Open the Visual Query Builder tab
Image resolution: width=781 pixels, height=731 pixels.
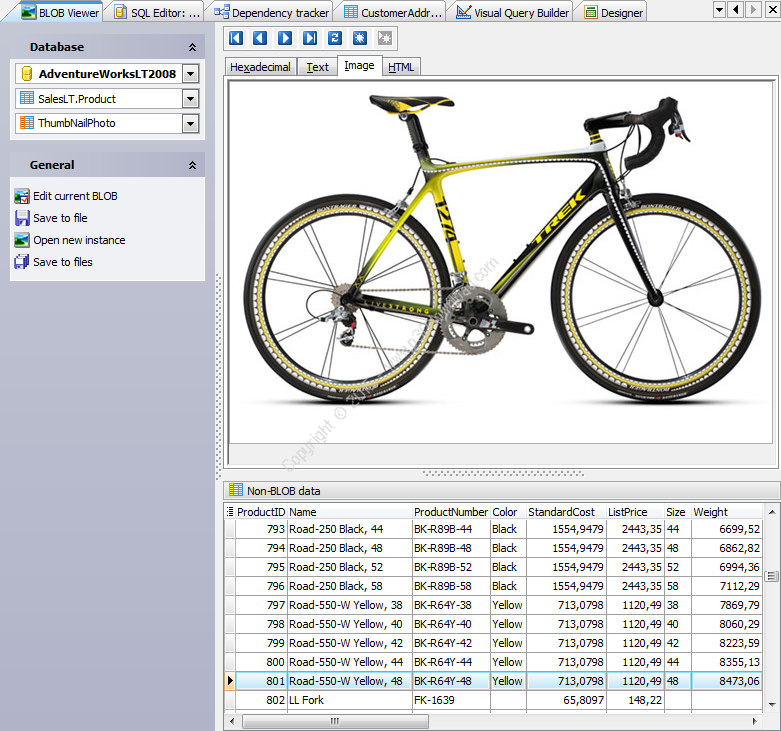(512, 12)
